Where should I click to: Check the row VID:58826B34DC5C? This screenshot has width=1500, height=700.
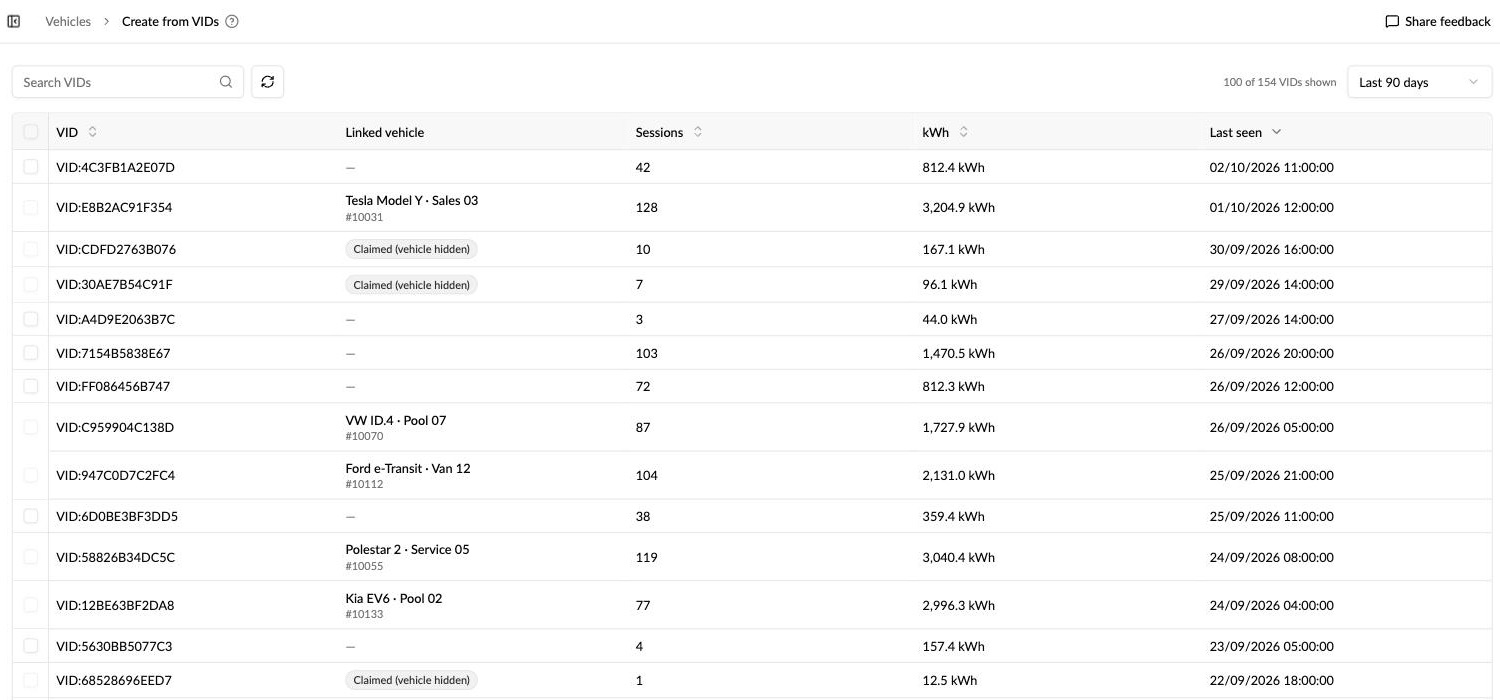tap(31, 557)
